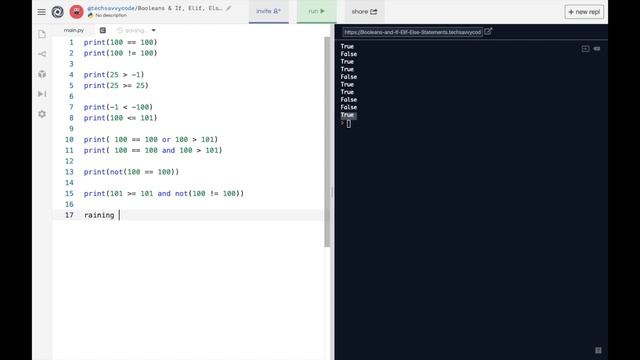
Task: Select the main.py file tab
Action: (74, 30)
